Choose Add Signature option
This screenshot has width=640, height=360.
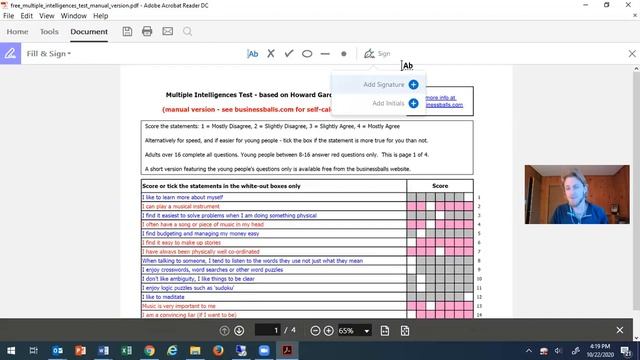(379, 84)
